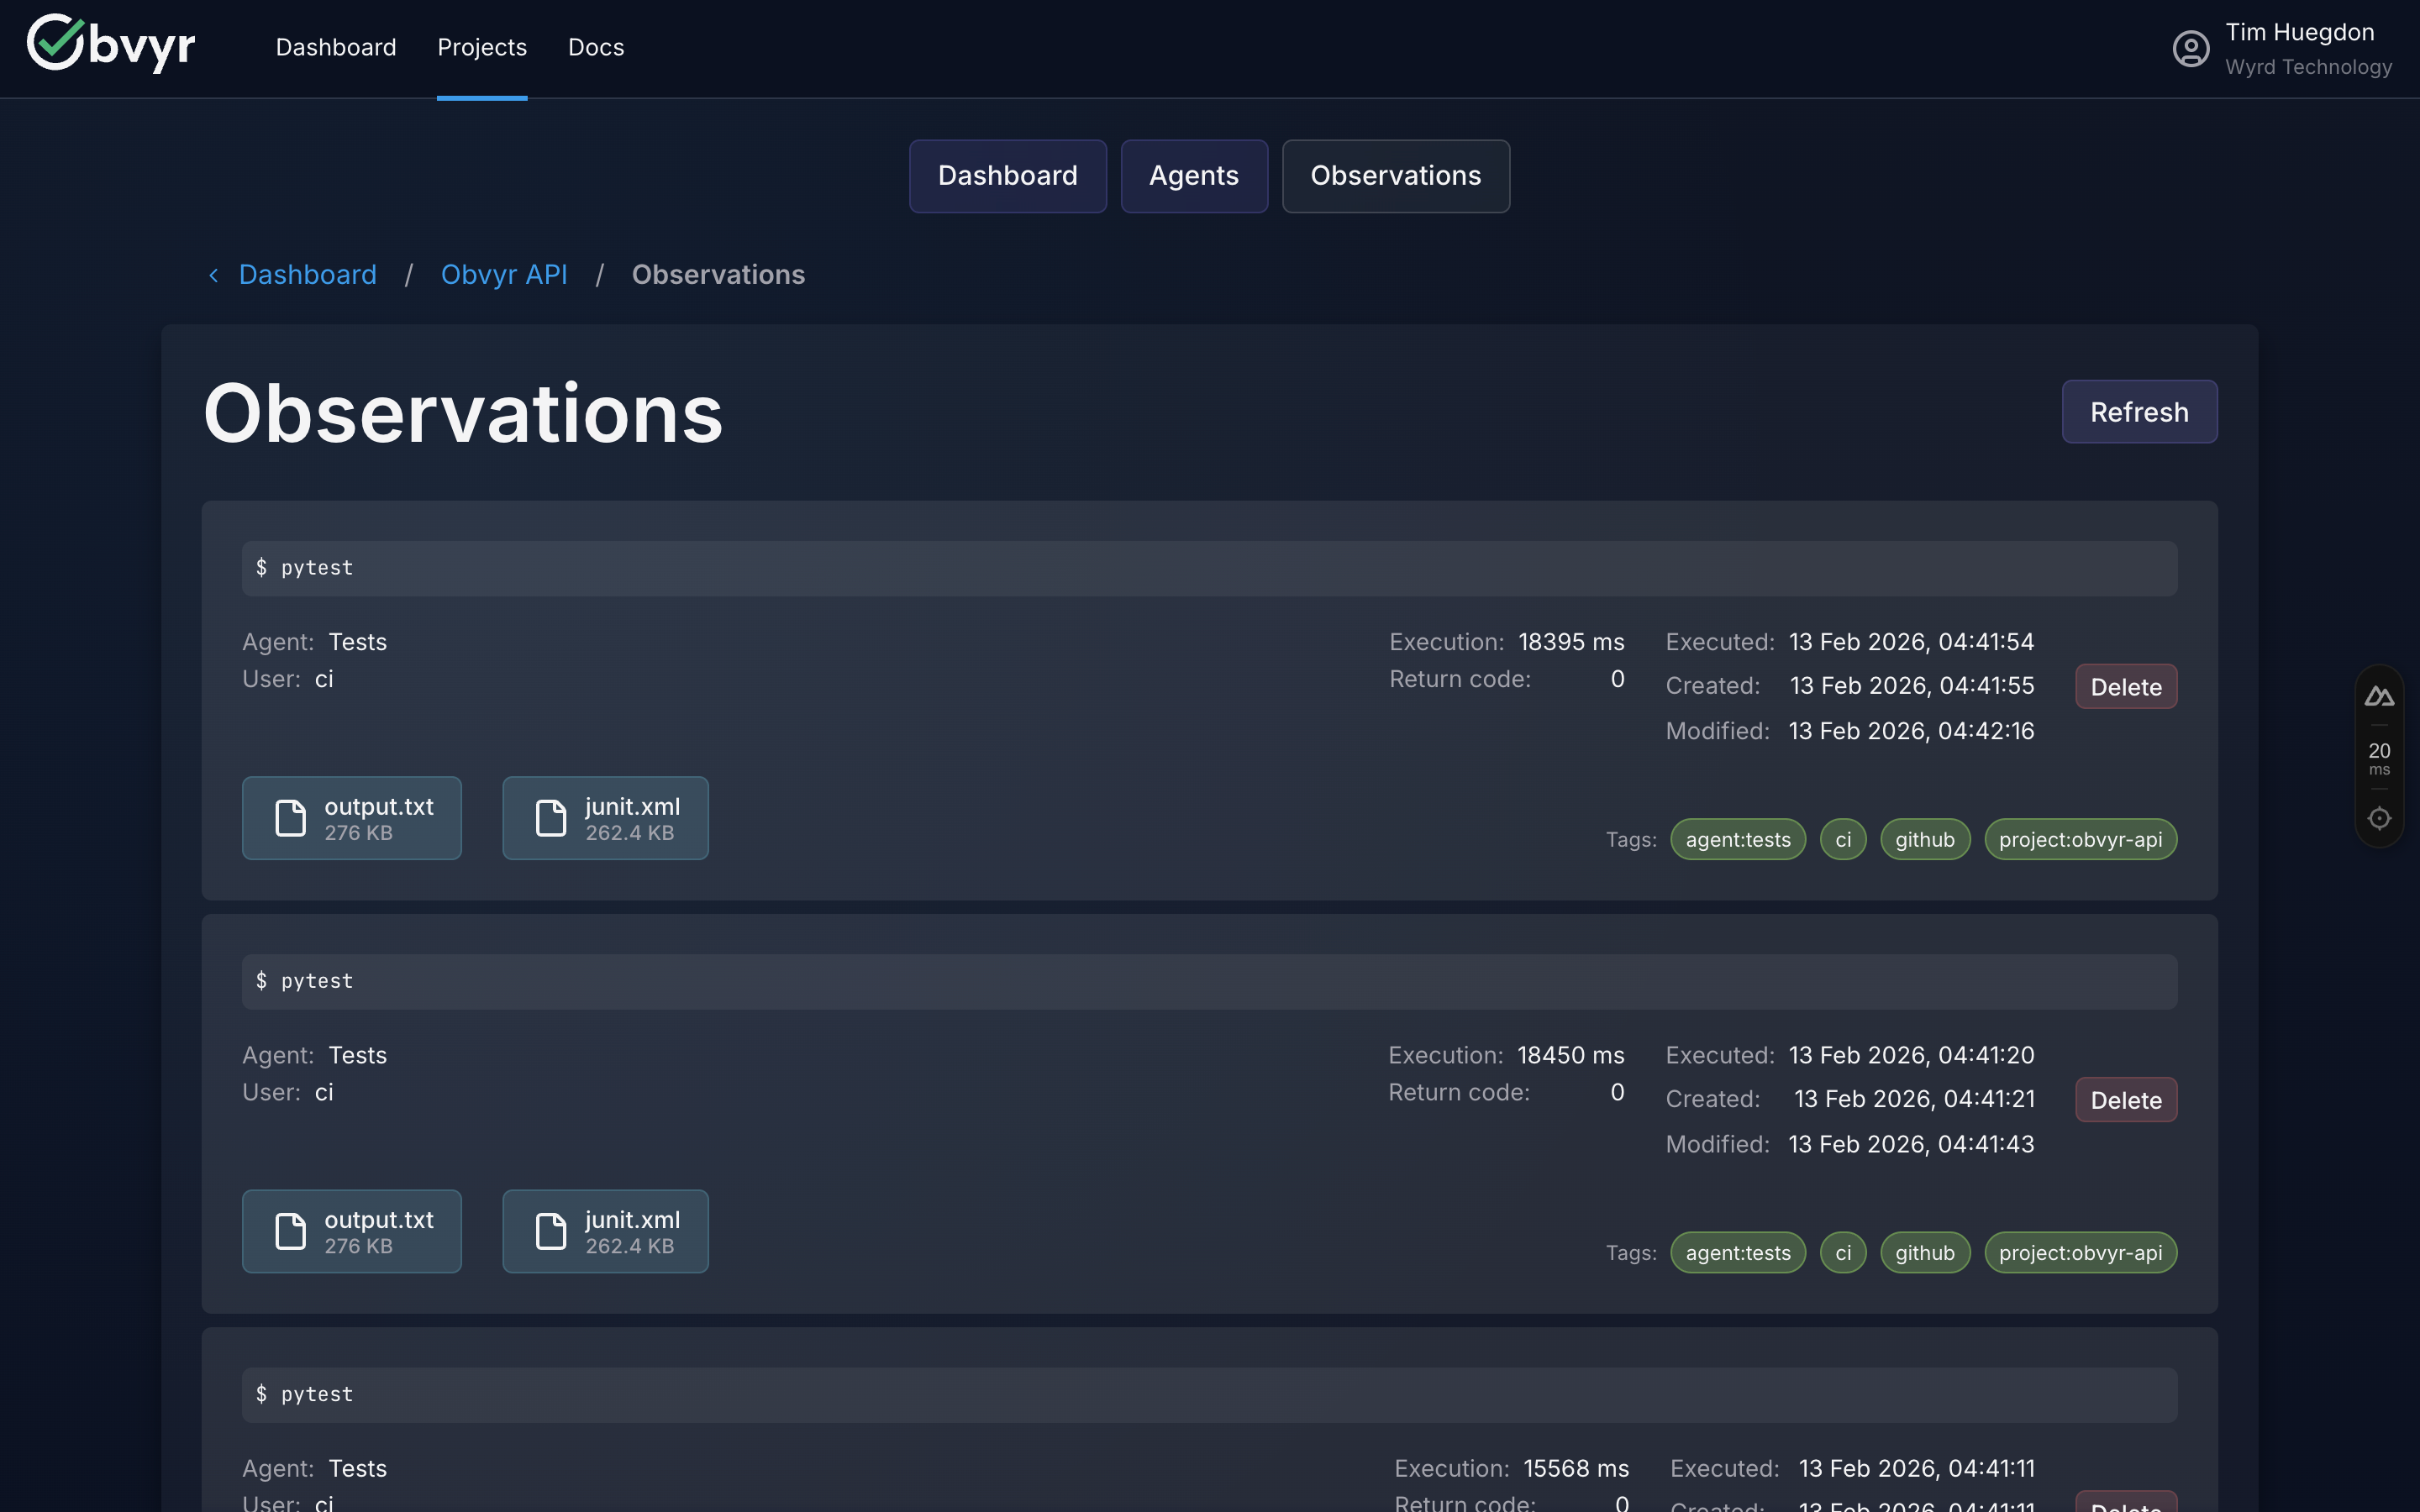Click the agent:tests tag on first observation

pyautogui.click(x=1737, y=840)
